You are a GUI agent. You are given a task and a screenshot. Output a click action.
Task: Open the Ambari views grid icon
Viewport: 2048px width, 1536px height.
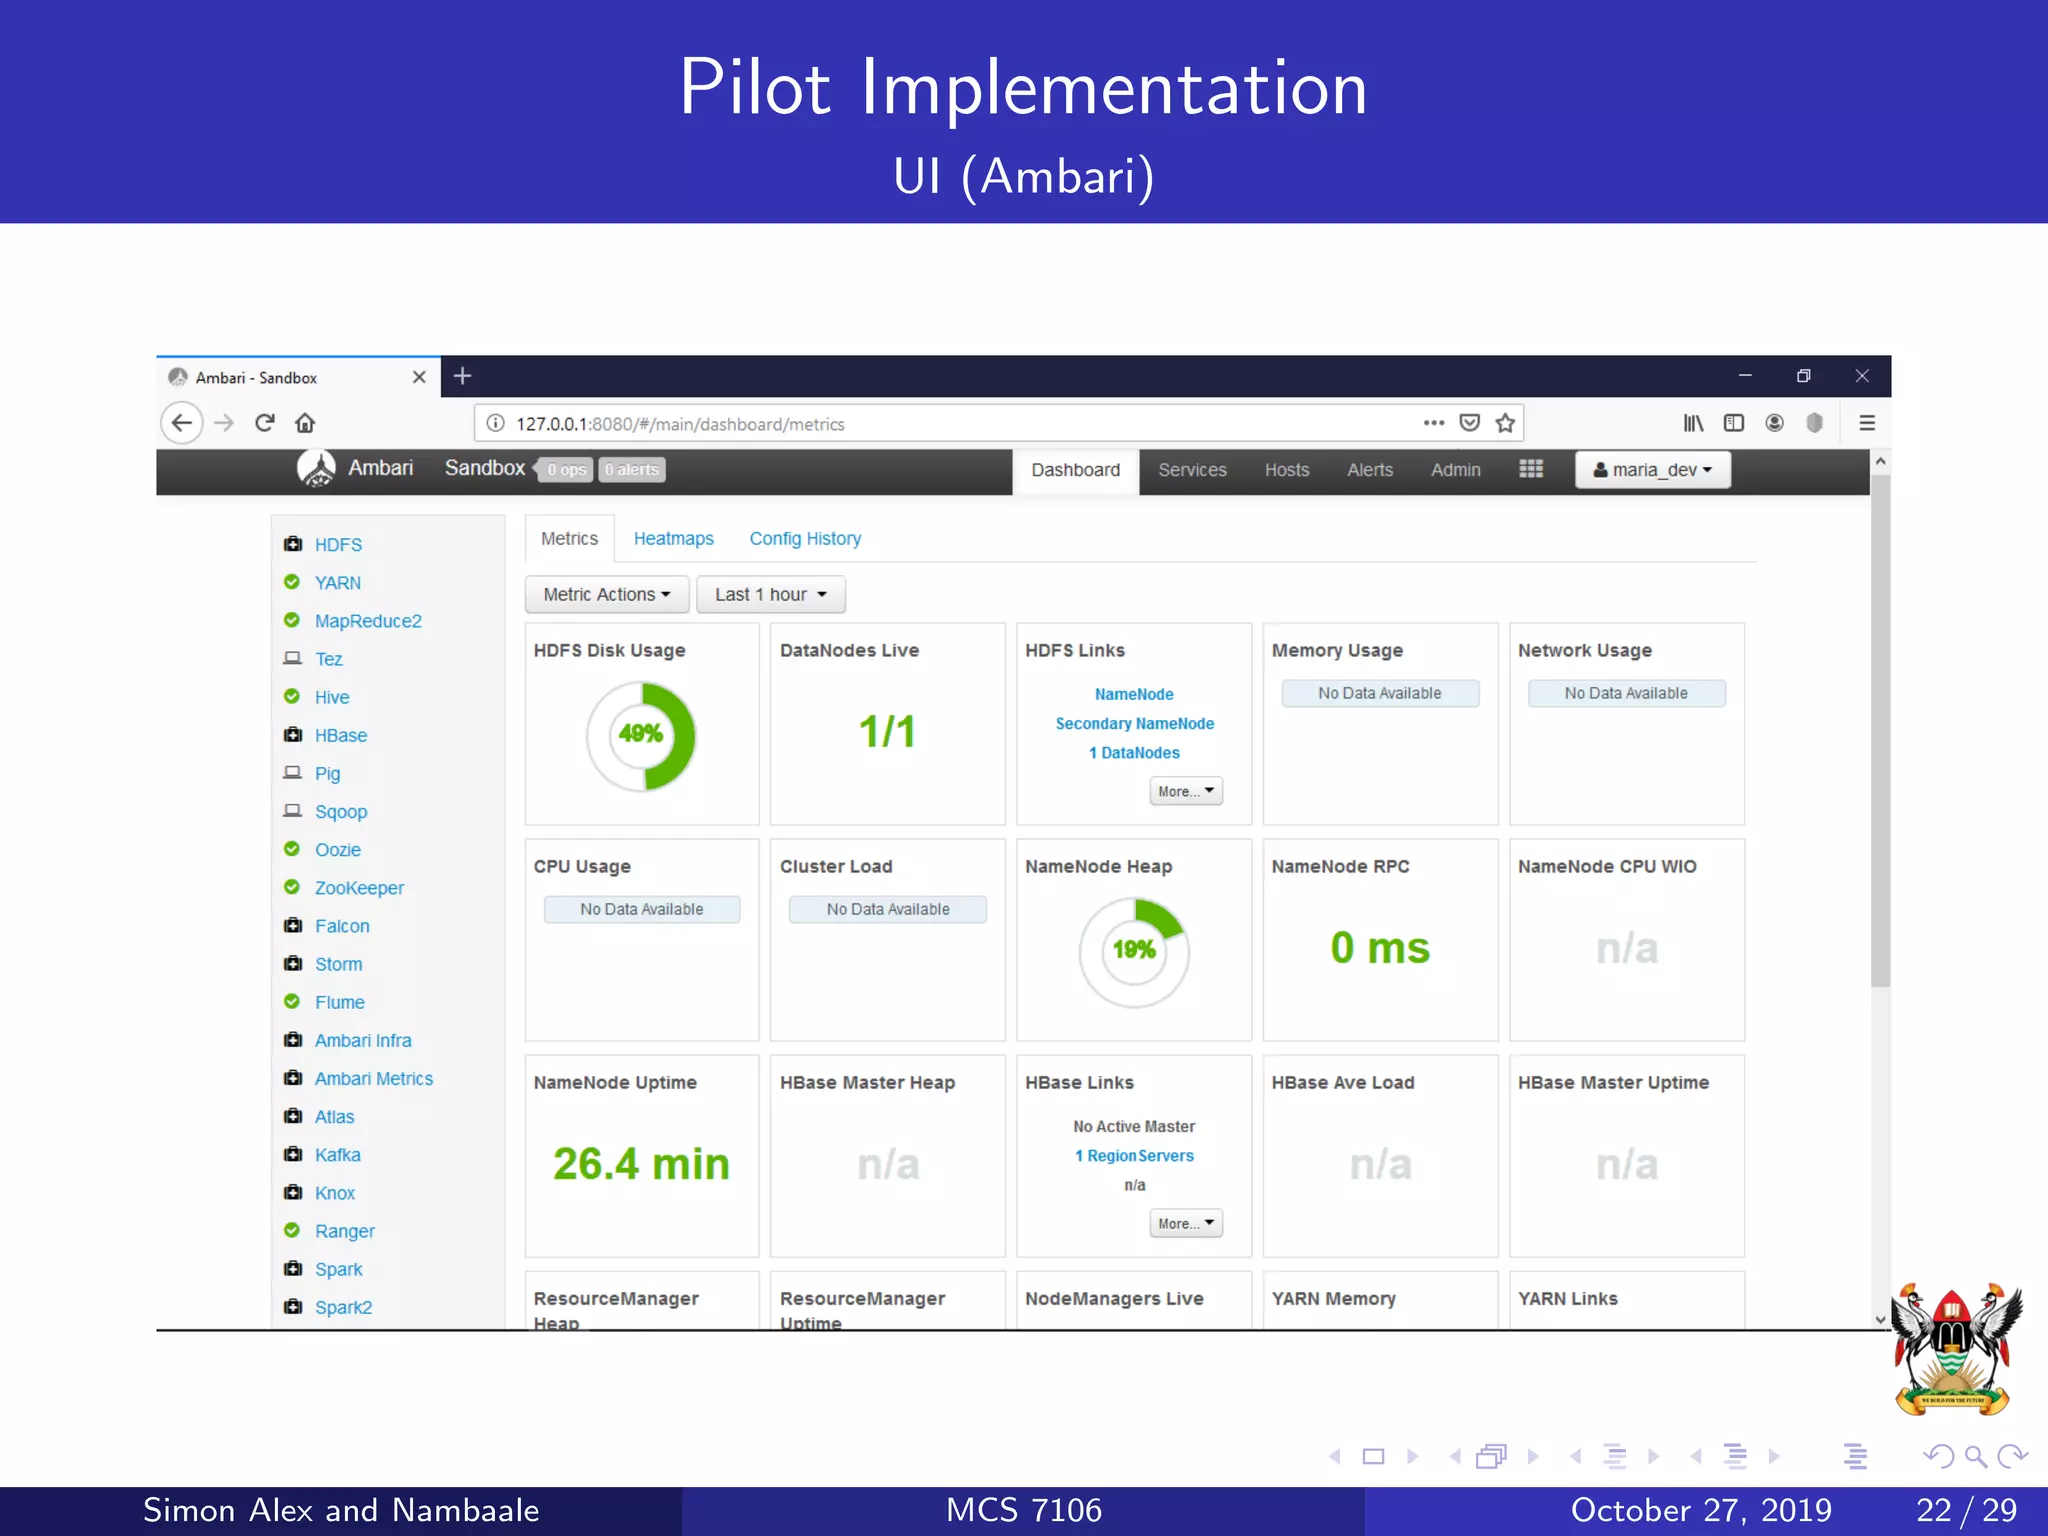coord(1531,469)
